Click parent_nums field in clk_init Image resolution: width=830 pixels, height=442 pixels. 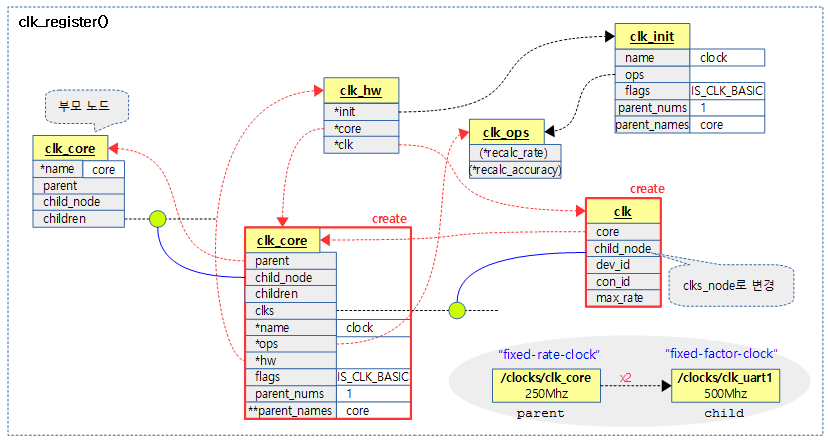point(652,108)
